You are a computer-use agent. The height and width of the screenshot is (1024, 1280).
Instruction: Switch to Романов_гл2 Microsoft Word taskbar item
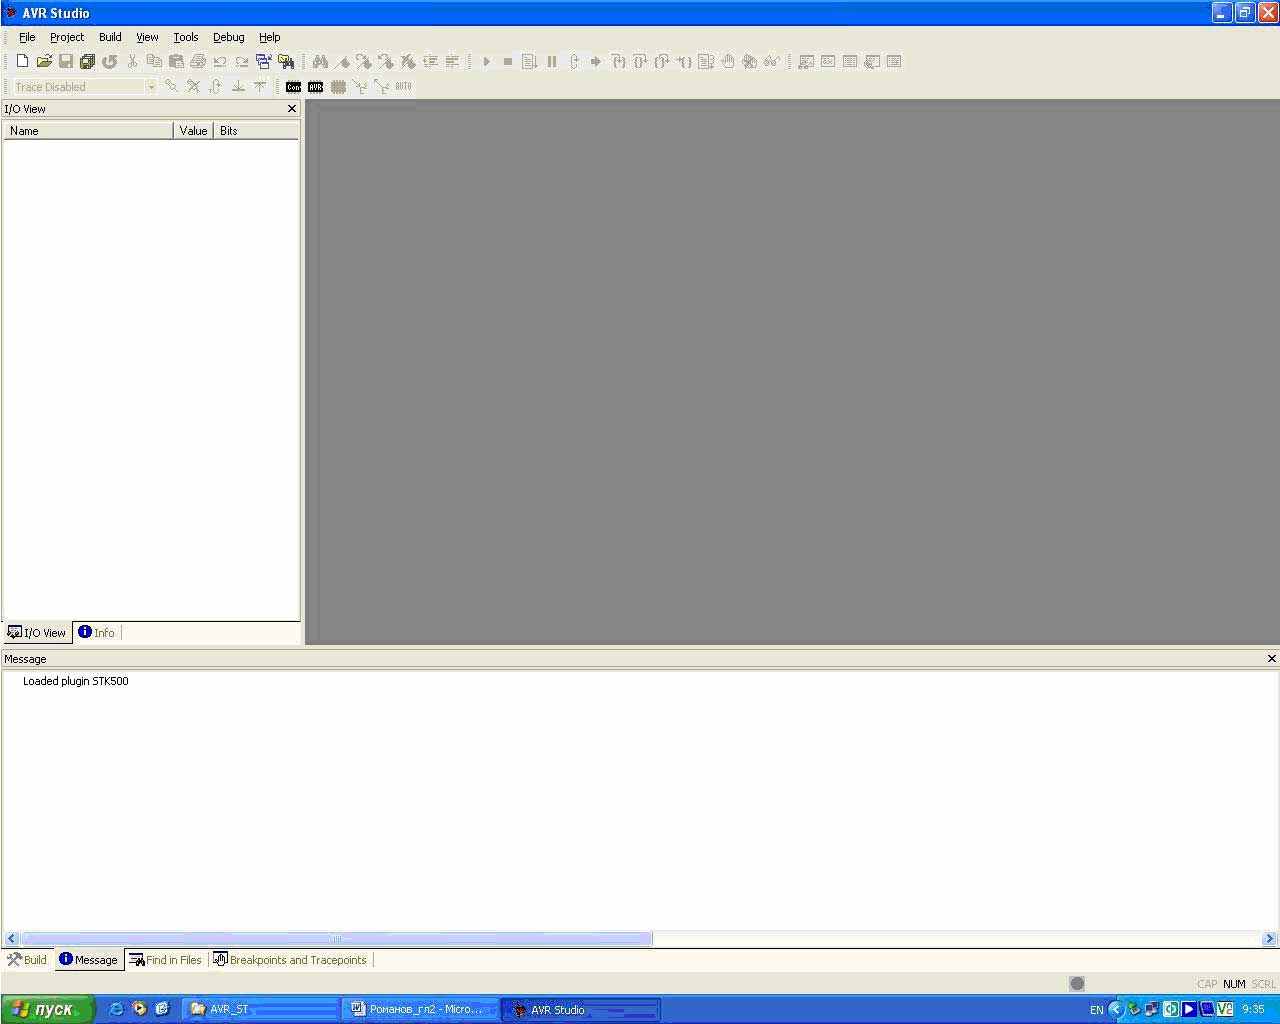[x=421, y=1009]
